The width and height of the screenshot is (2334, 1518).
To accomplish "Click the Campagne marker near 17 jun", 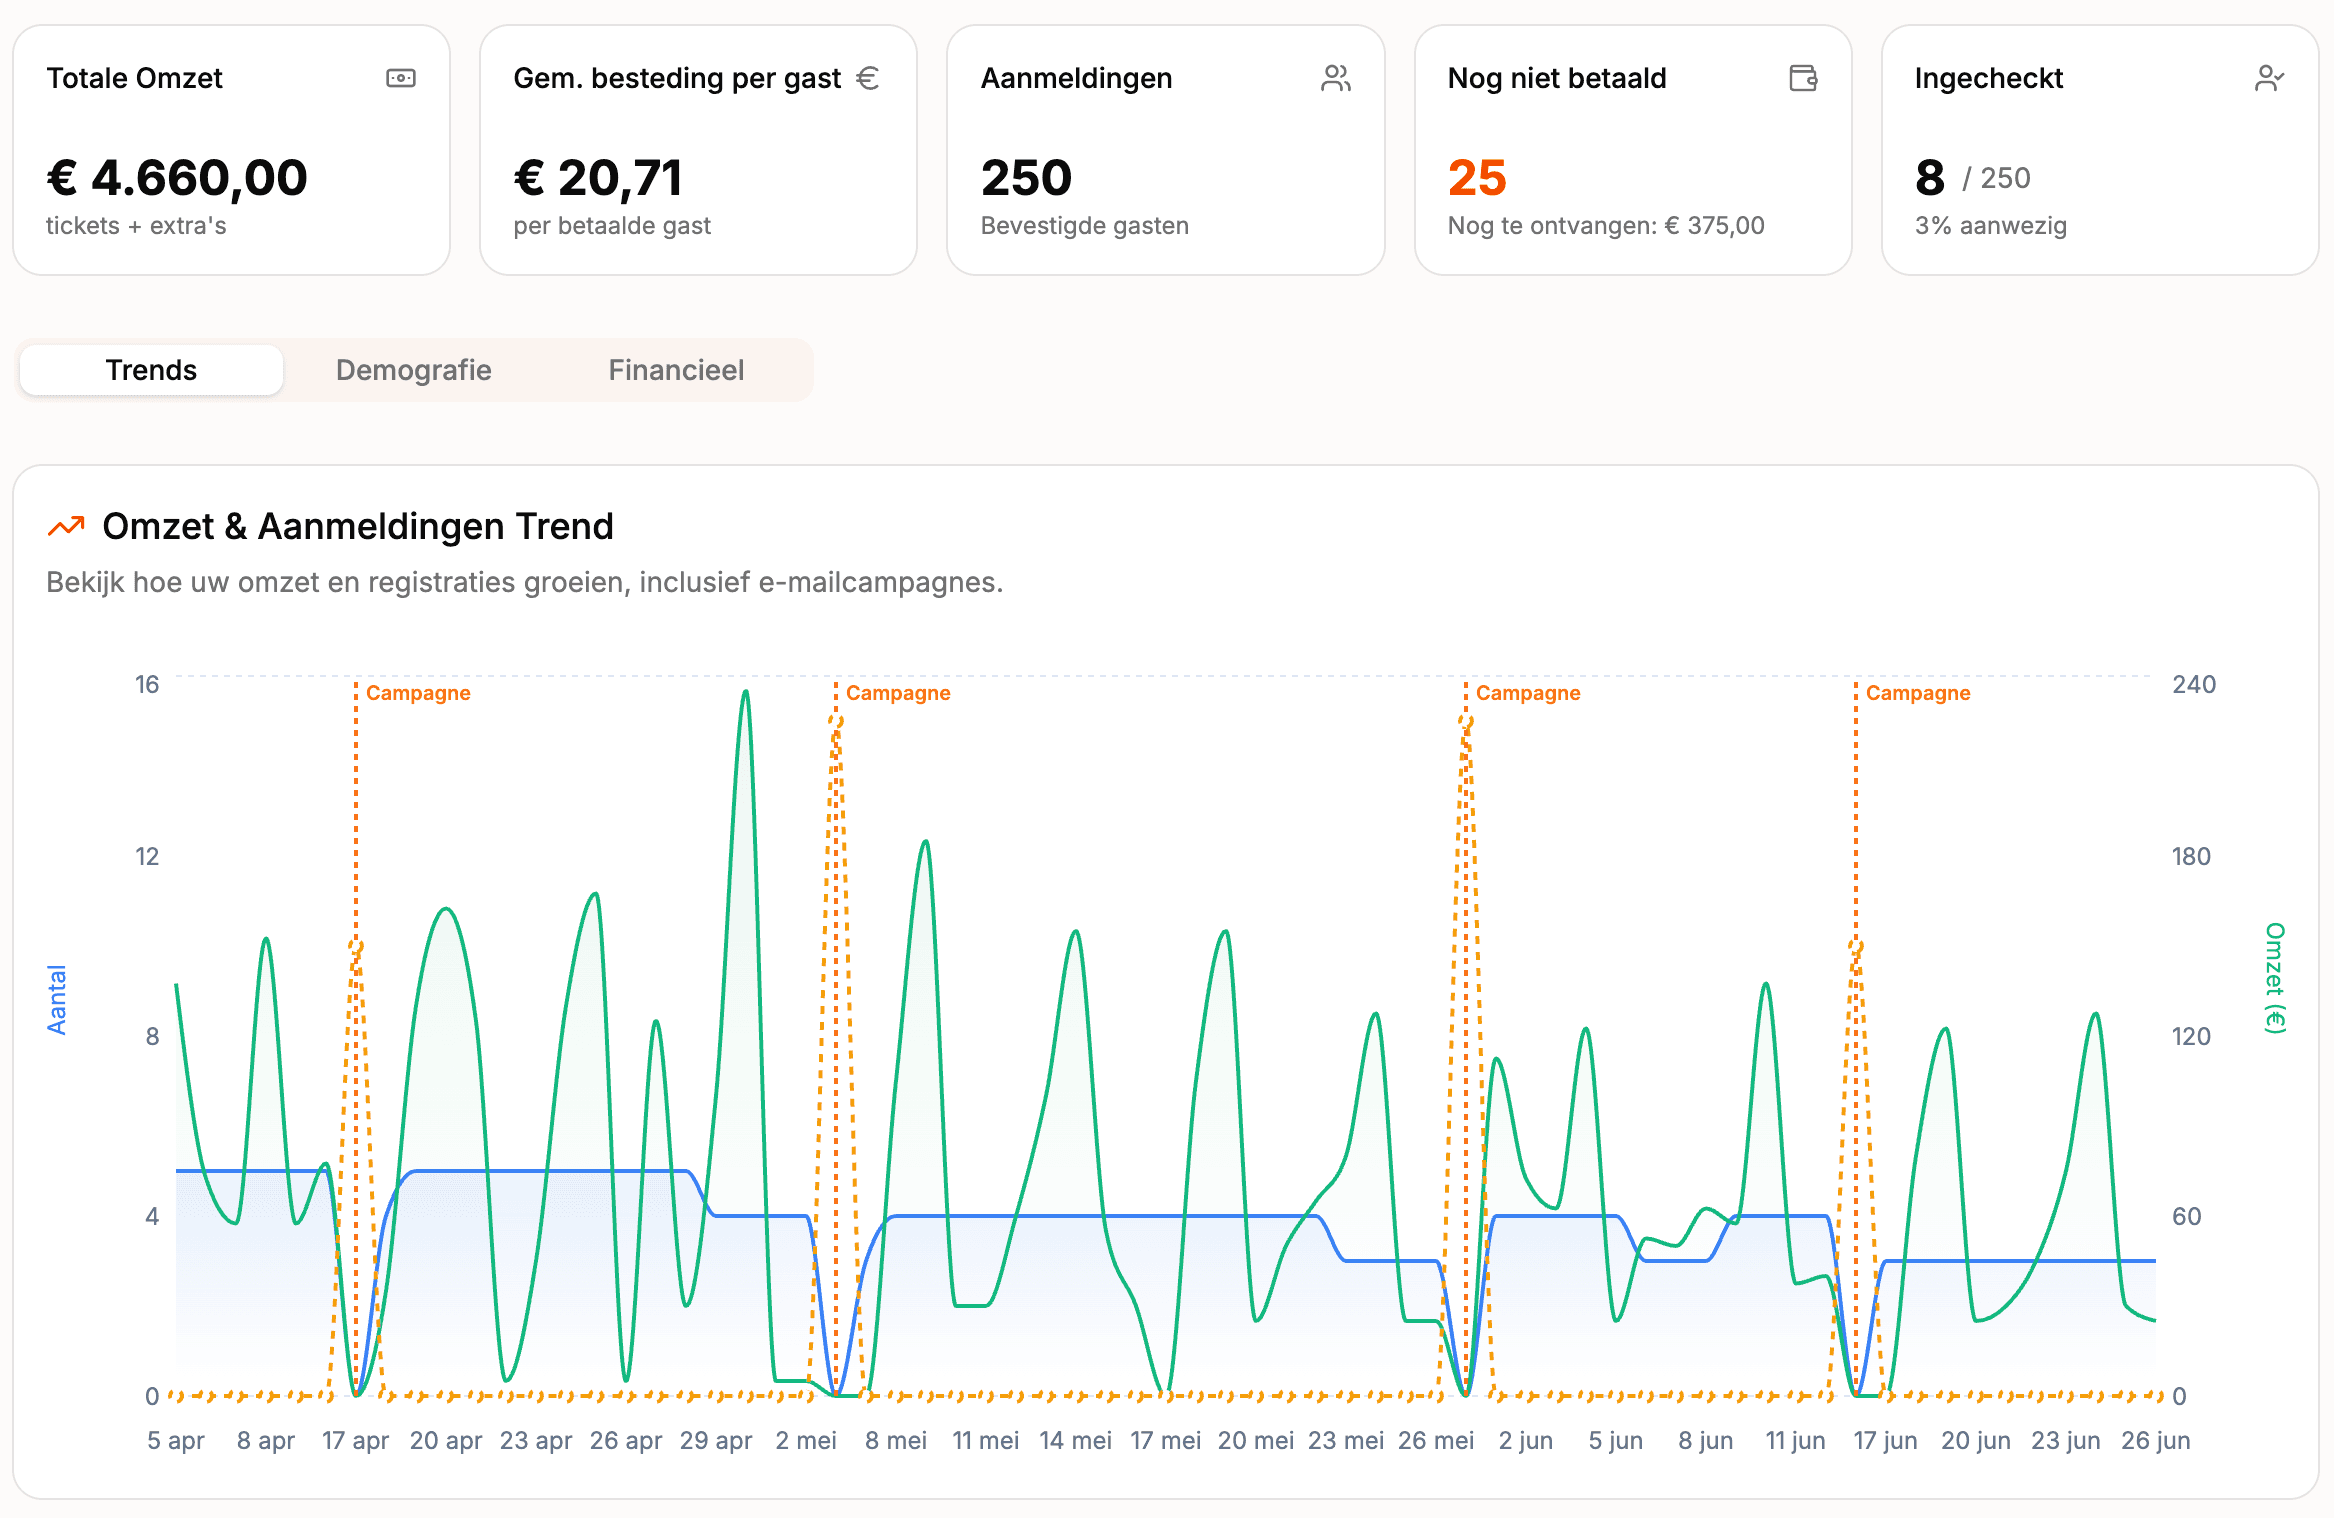I will 1918,693.
